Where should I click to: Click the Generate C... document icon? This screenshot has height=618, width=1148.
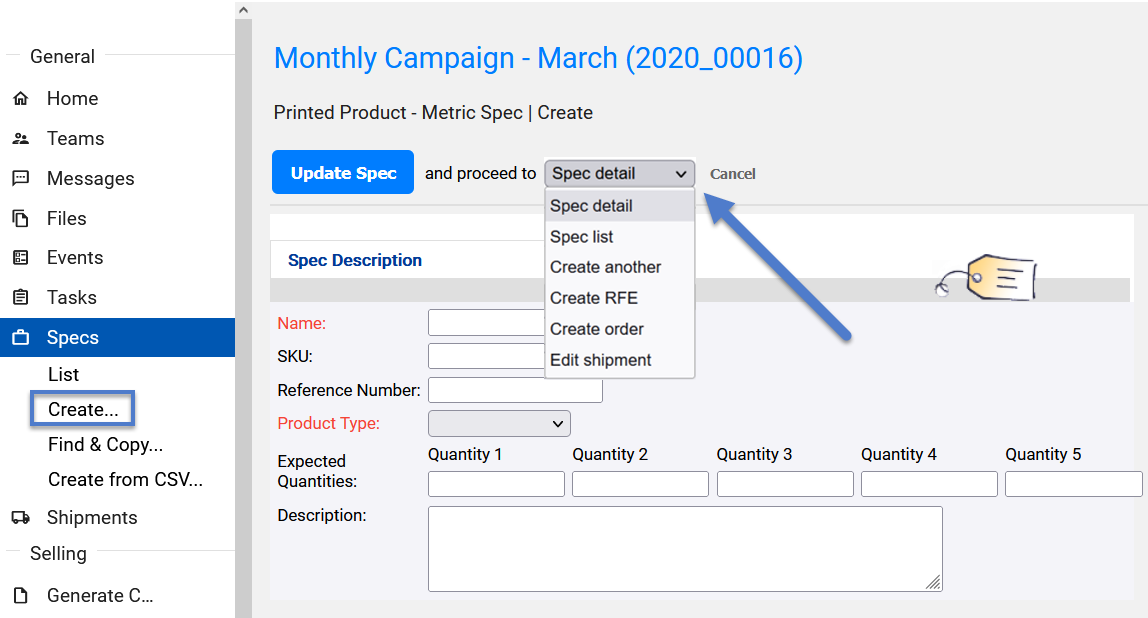coord(20,595)
